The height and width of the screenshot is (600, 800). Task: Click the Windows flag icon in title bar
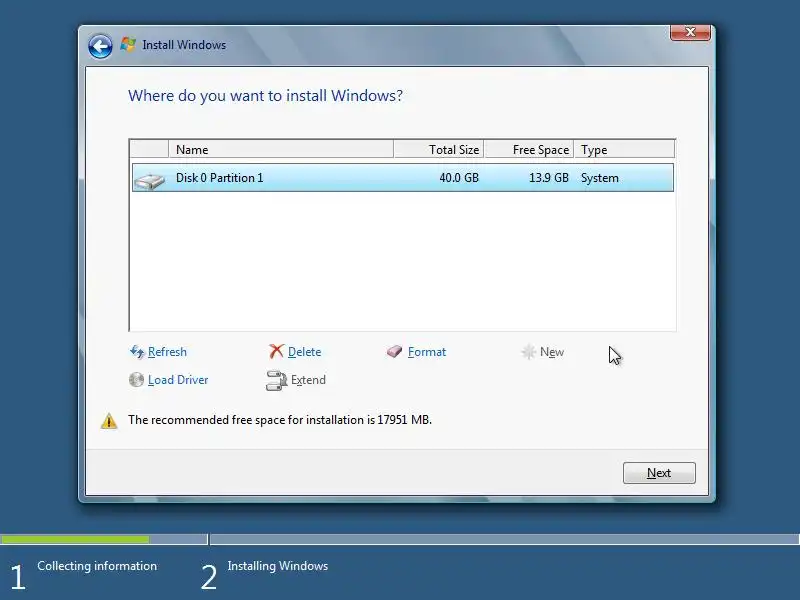click(128, 44)
